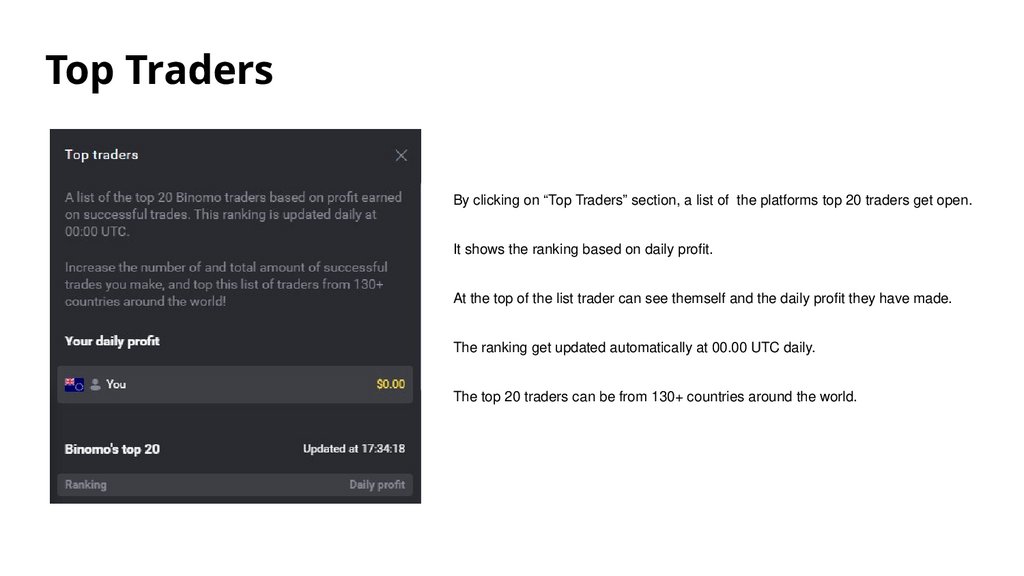Select the You daily profit row
Viewport: 1024px width, 576px height.
click(x=235, y=384)
